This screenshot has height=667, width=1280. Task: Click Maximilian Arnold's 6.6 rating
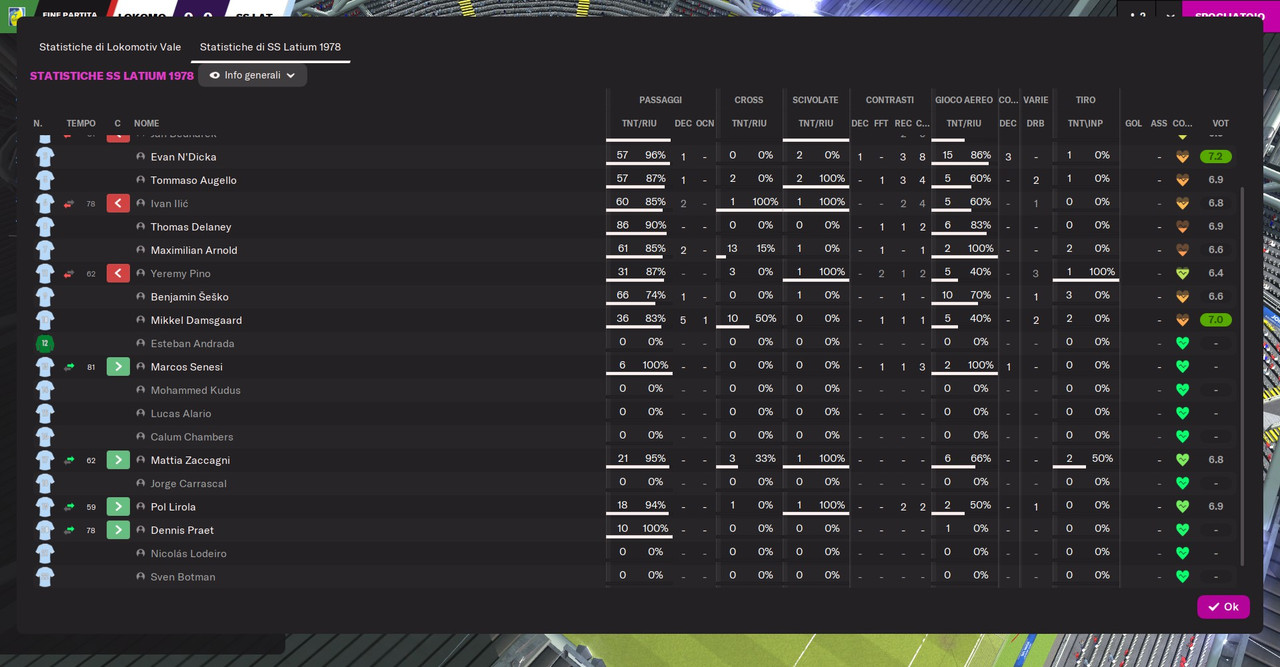click(1216, 250)
